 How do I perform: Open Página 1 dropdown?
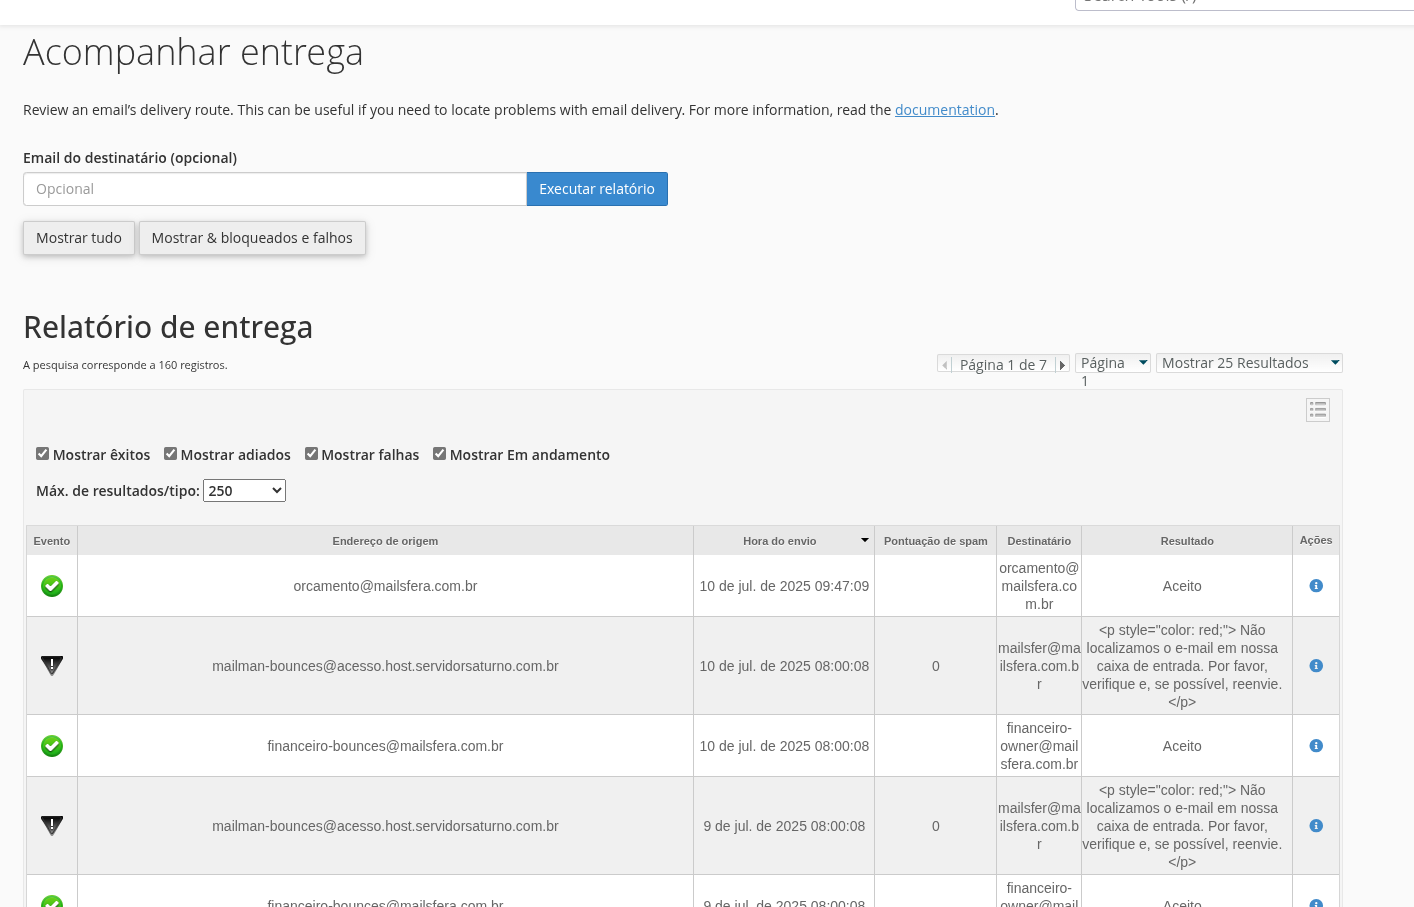(1113, 363)
